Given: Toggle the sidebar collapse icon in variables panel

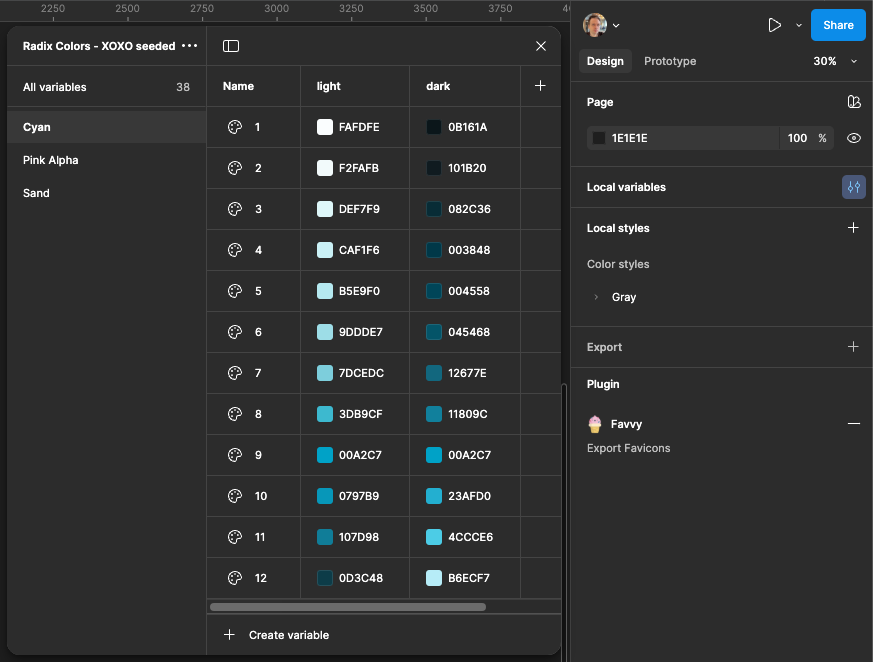Looking at the screenshot, I should (231, 45).
